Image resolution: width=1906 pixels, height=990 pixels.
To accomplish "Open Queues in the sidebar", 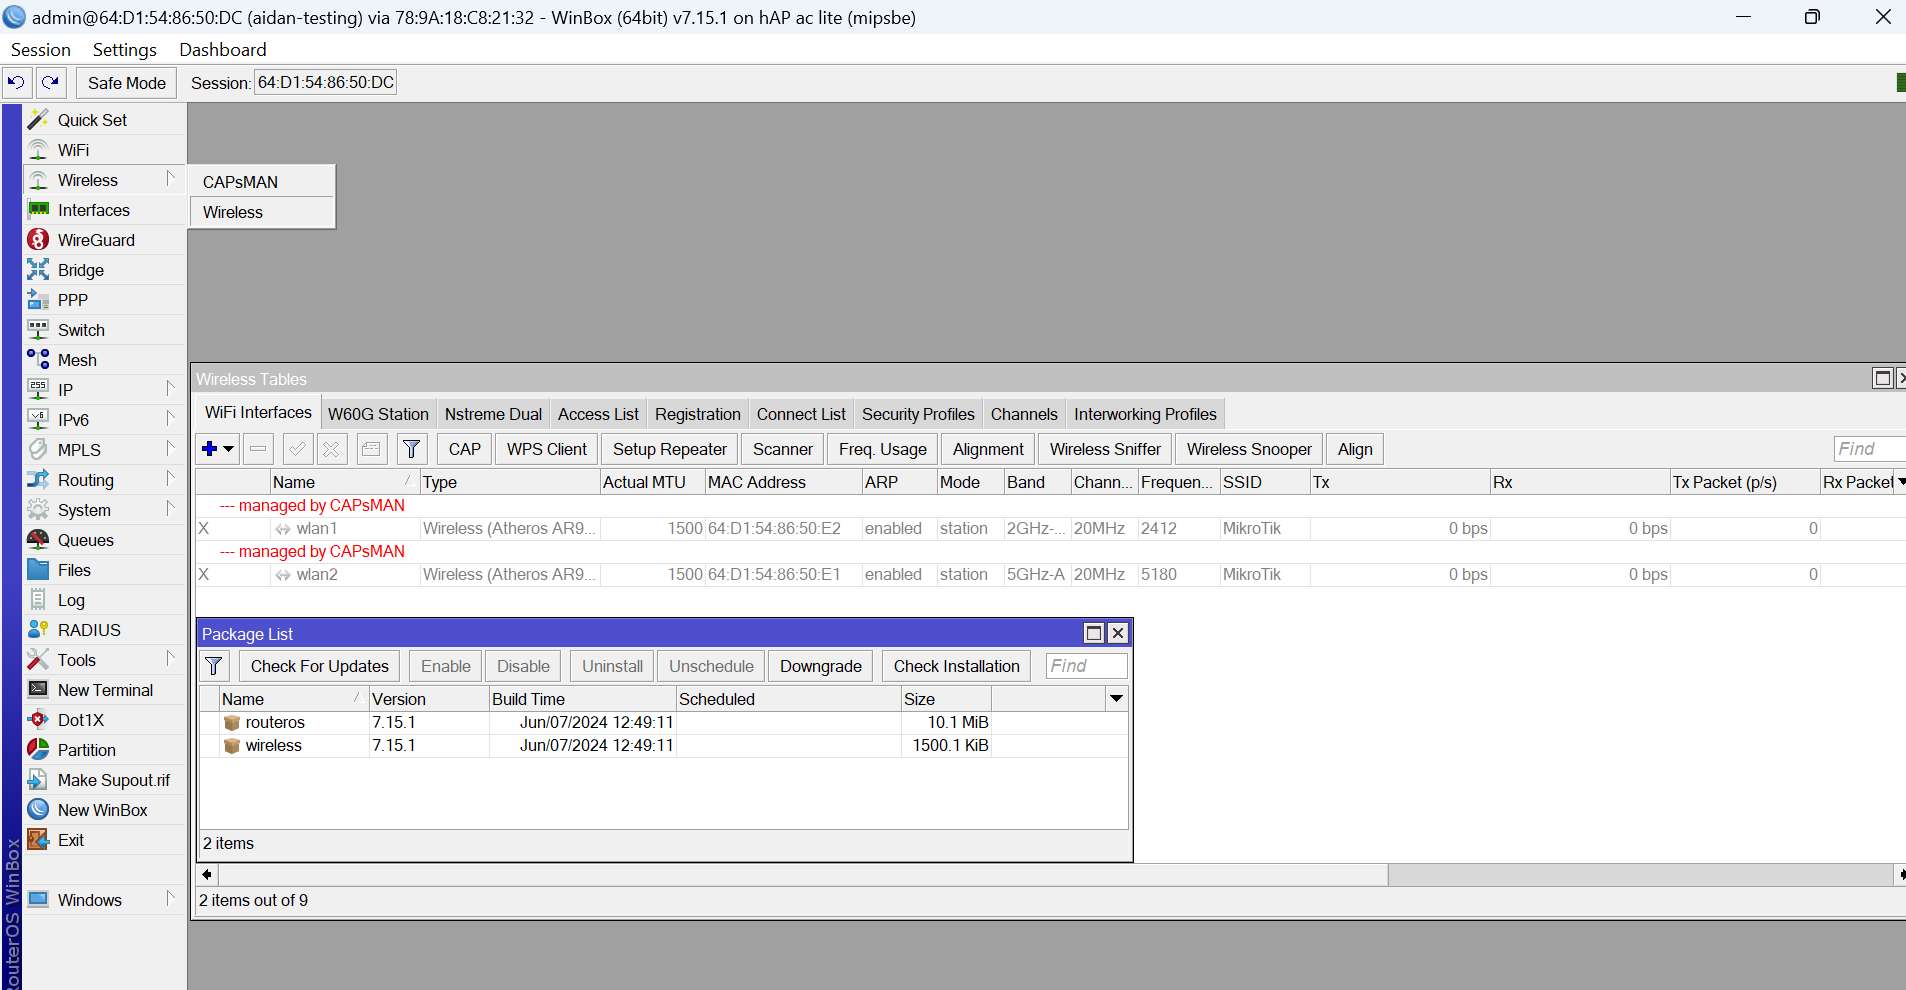I will (x=104, y=540).
